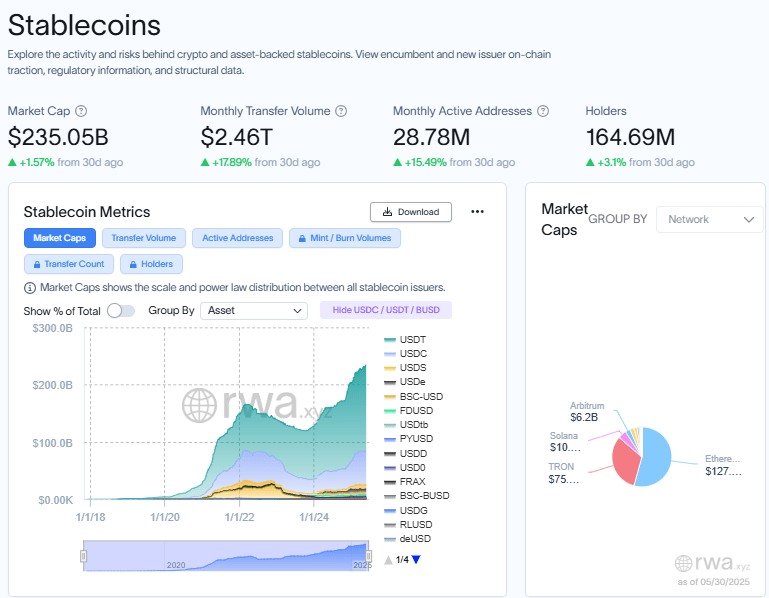Click the Solana slice in pie chart
The width and height of the screenshot is (769, 598).
[625, 436]
